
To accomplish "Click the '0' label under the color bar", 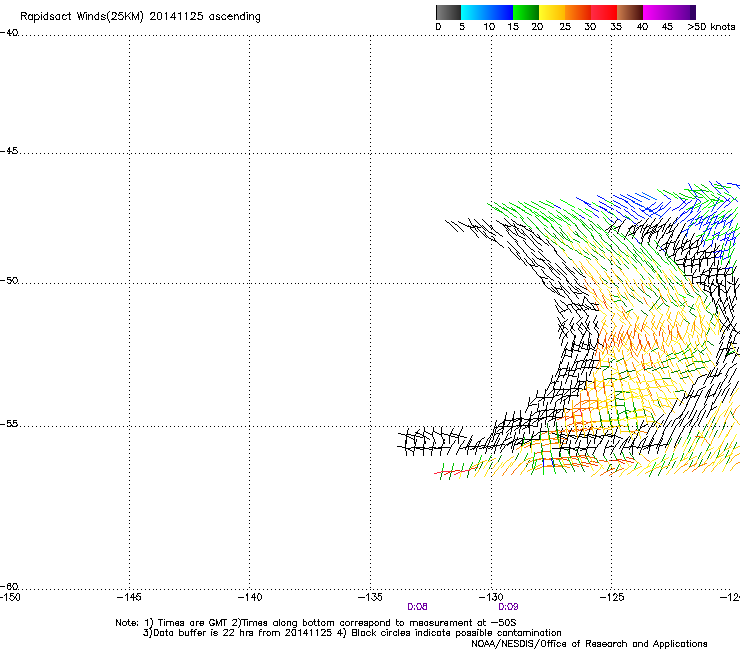I will (438, 27).
